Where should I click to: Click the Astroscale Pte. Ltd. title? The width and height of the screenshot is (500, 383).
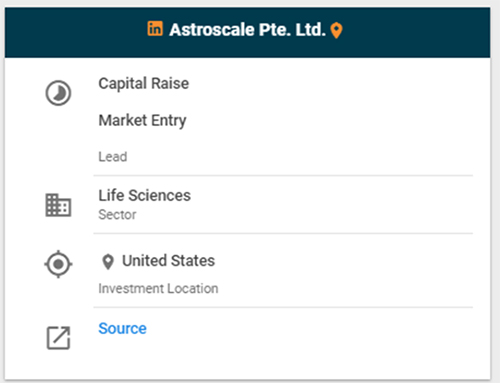(247, 30)
